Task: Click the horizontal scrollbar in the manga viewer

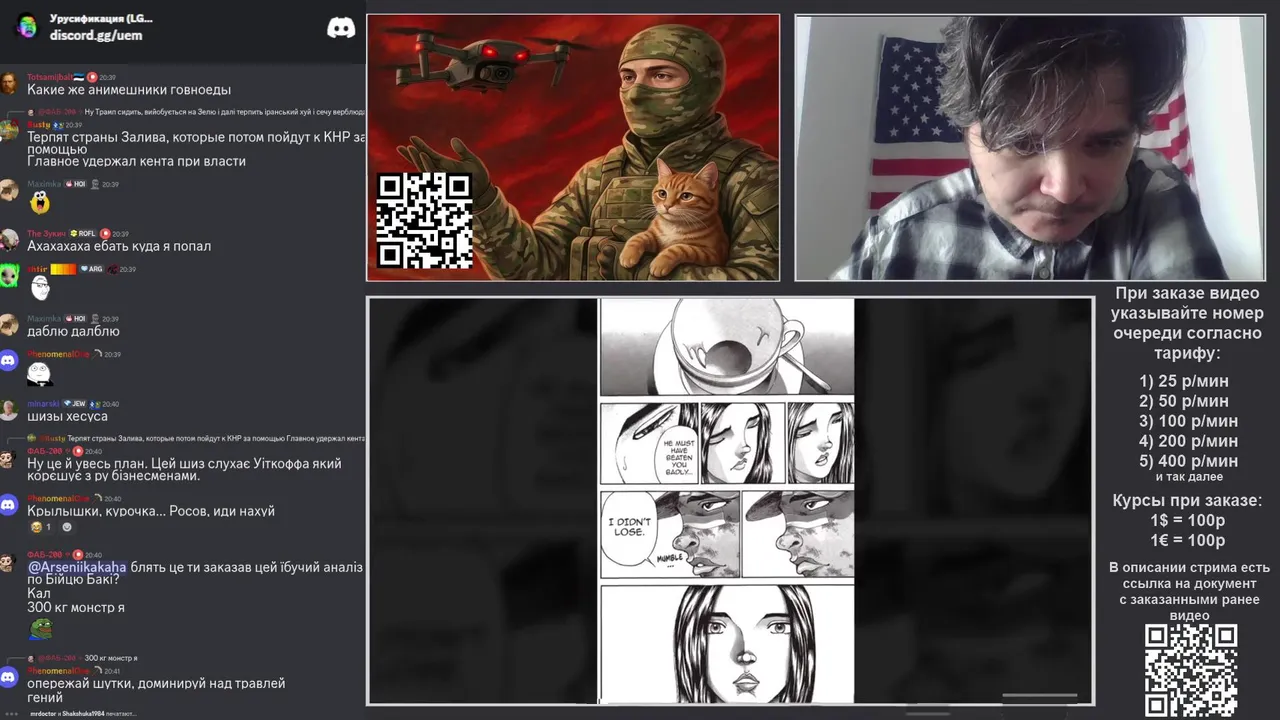Action: [1040, 694]
